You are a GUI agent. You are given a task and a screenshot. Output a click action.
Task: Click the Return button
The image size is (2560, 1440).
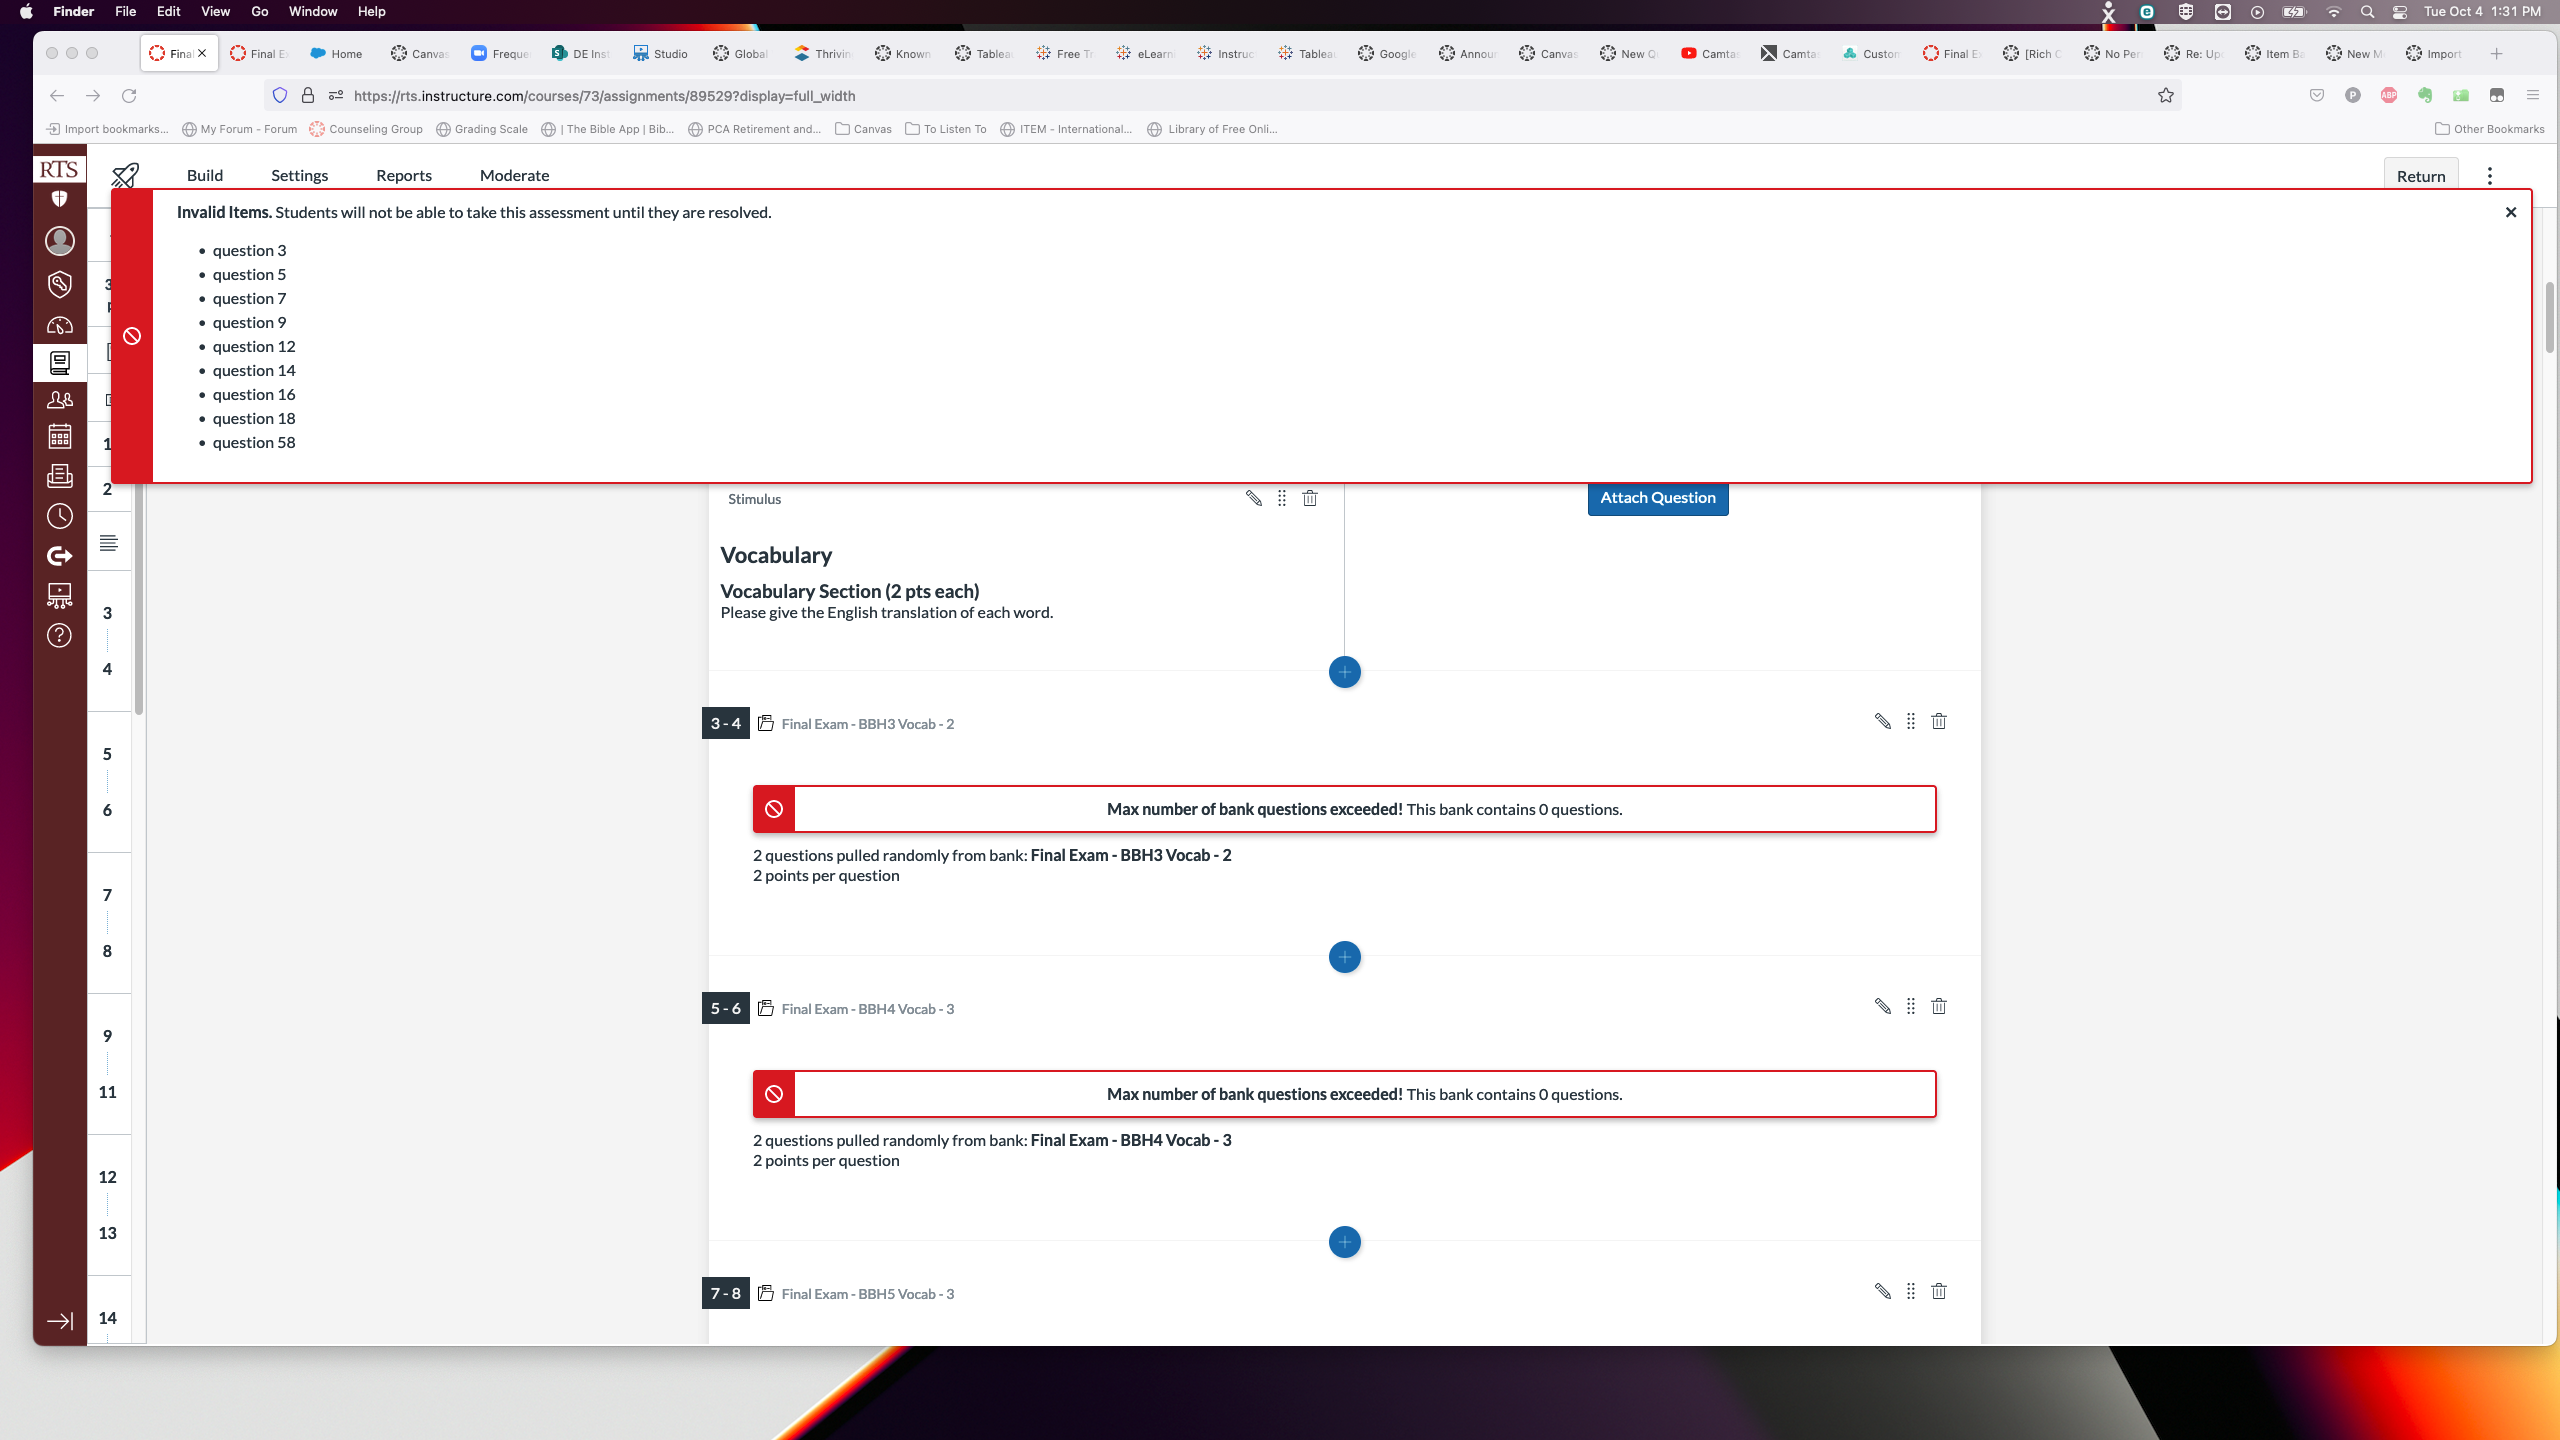(2420, 176)
